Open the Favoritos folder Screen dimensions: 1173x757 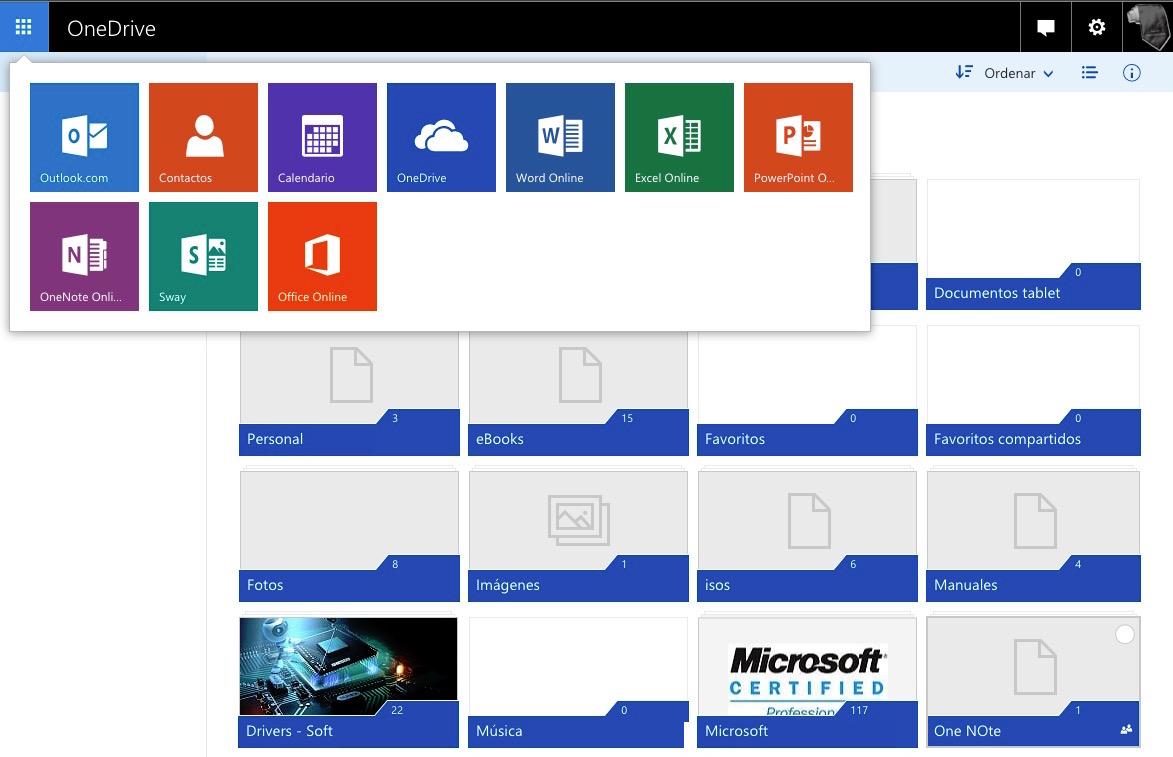(x=807, y=390)
